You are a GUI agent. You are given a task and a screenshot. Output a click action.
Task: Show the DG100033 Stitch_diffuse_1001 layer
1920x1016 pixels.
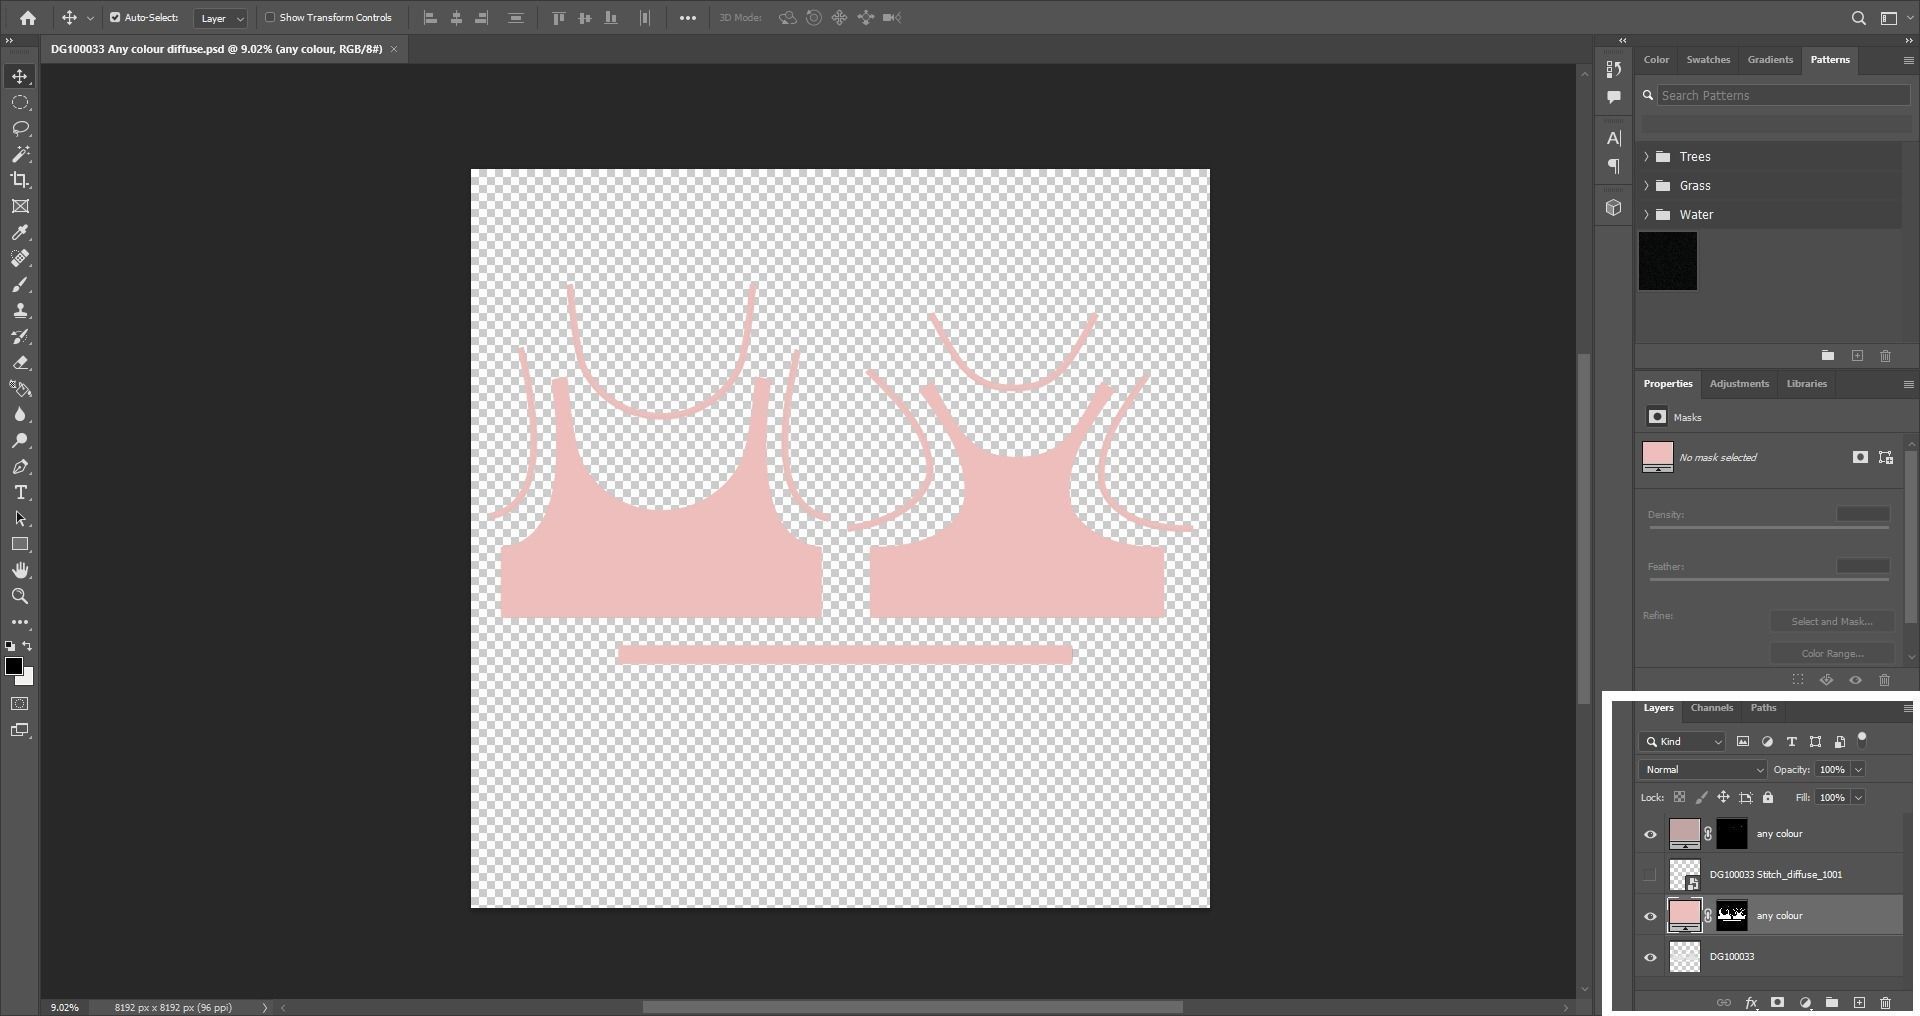pos(1649,874)
